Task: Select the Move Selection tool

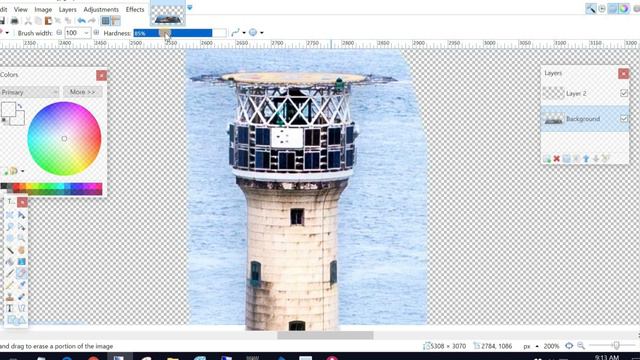Action: pos(21,227)
